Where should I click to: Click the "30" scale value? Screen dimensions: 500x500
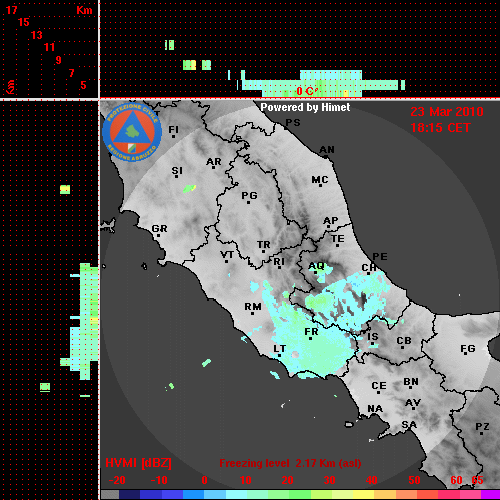tap(329, 480)
